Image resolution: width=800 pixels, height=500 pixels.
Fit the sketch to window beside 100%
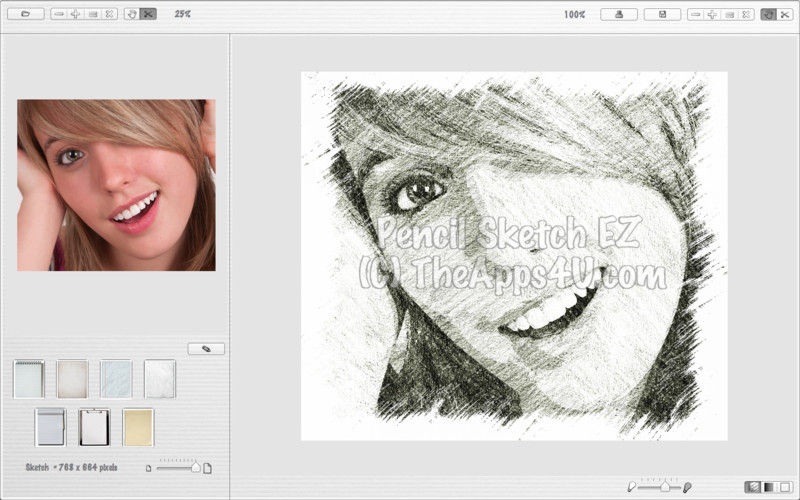[x=730, y=14]
